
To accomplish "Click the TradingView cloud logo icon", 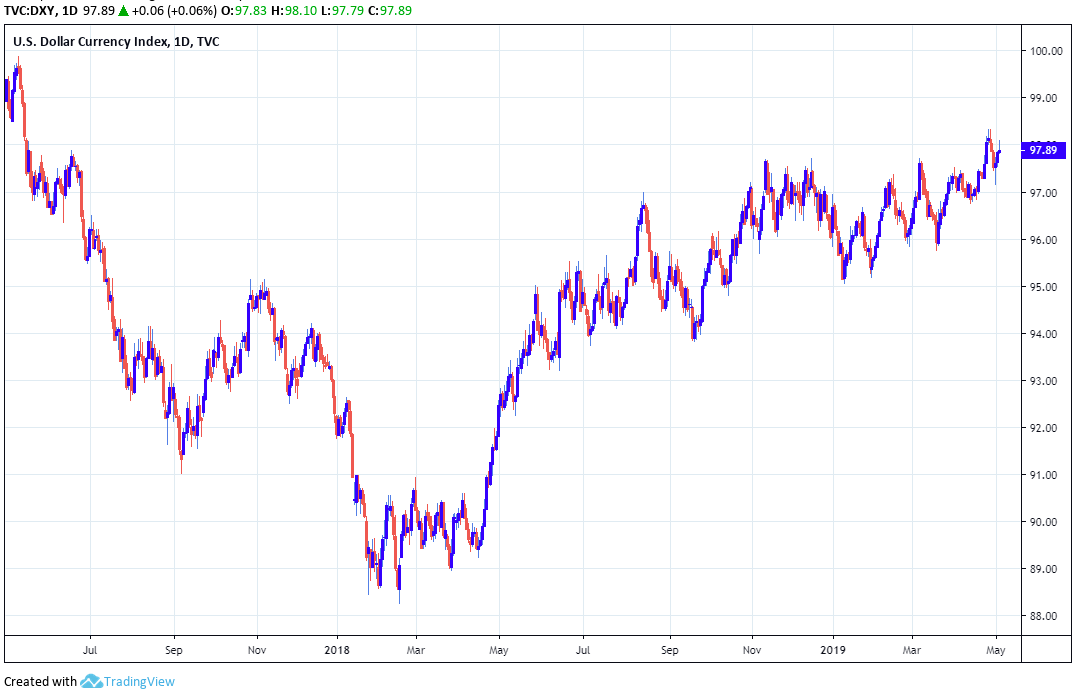I will 92,681.
